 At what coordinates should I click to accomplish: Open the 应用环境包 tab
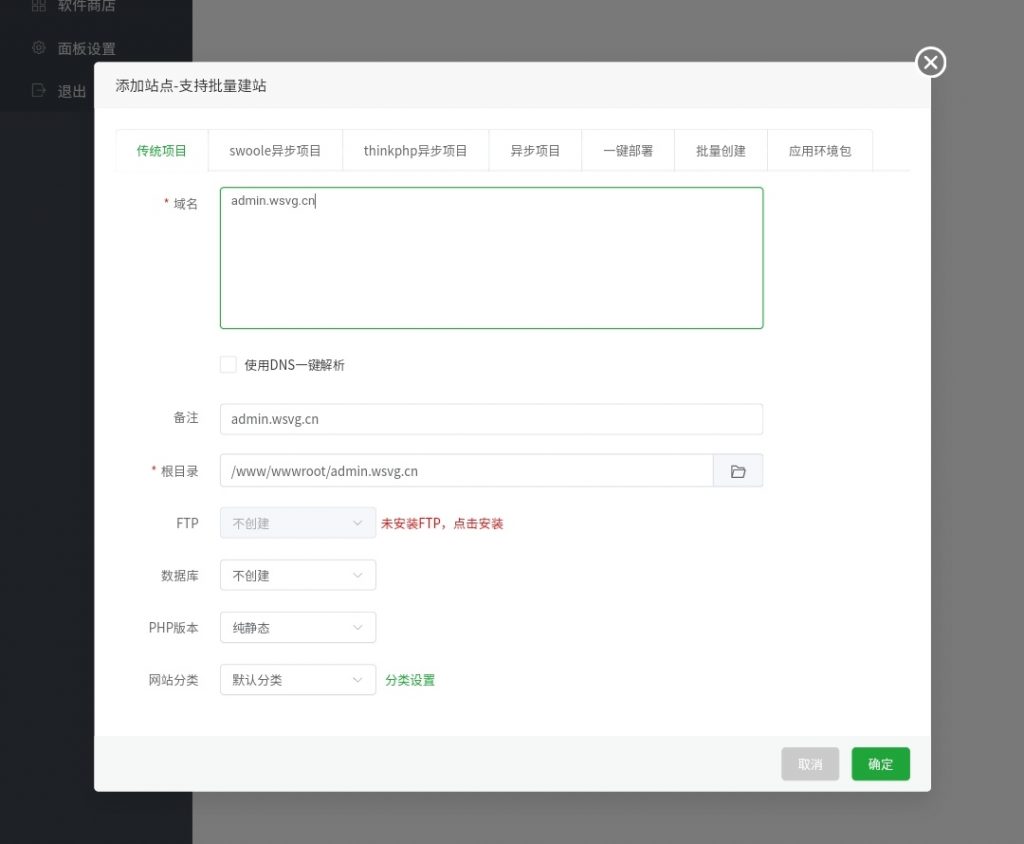[x=820, y=151]
